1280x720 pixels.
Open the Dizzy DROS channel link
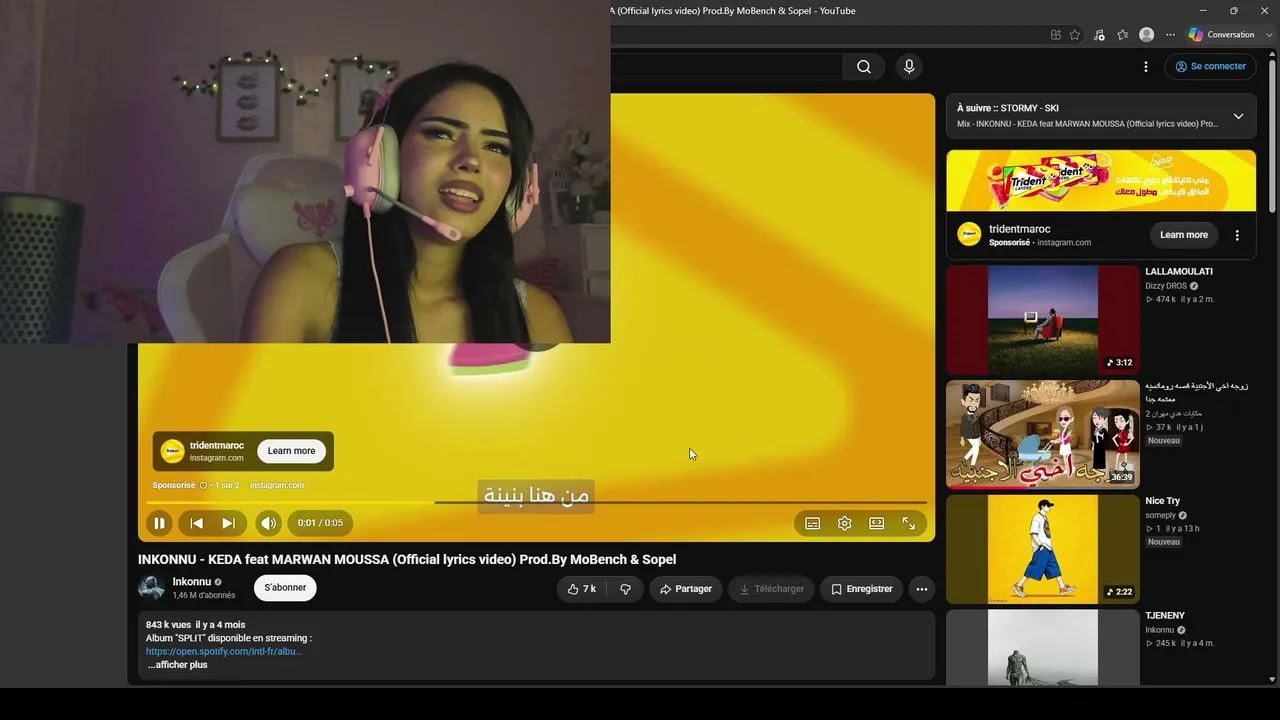[1166, 286]
